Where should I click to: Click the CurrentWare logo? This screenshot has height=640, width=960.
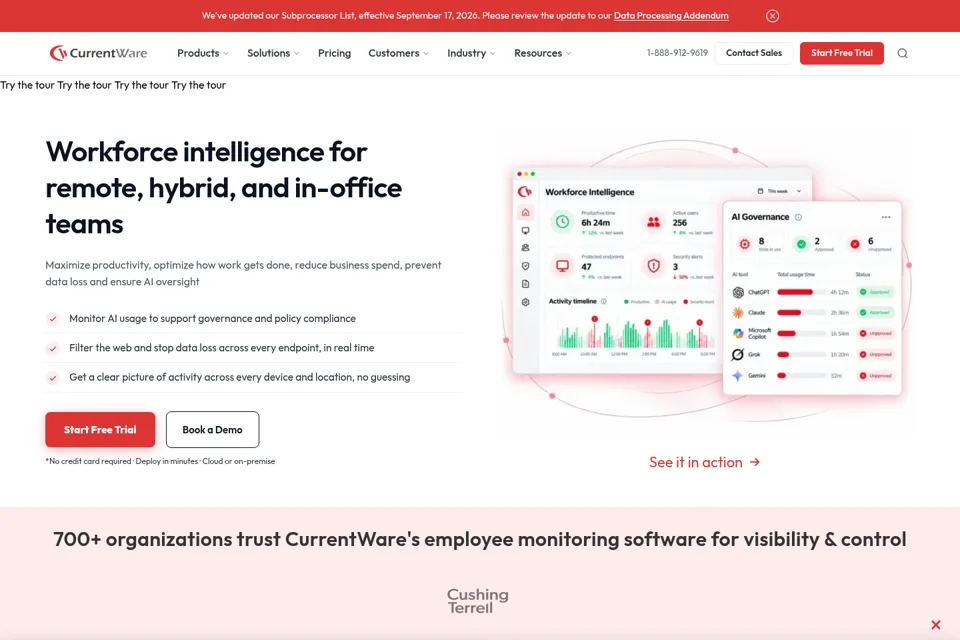[x=99, y=53]
